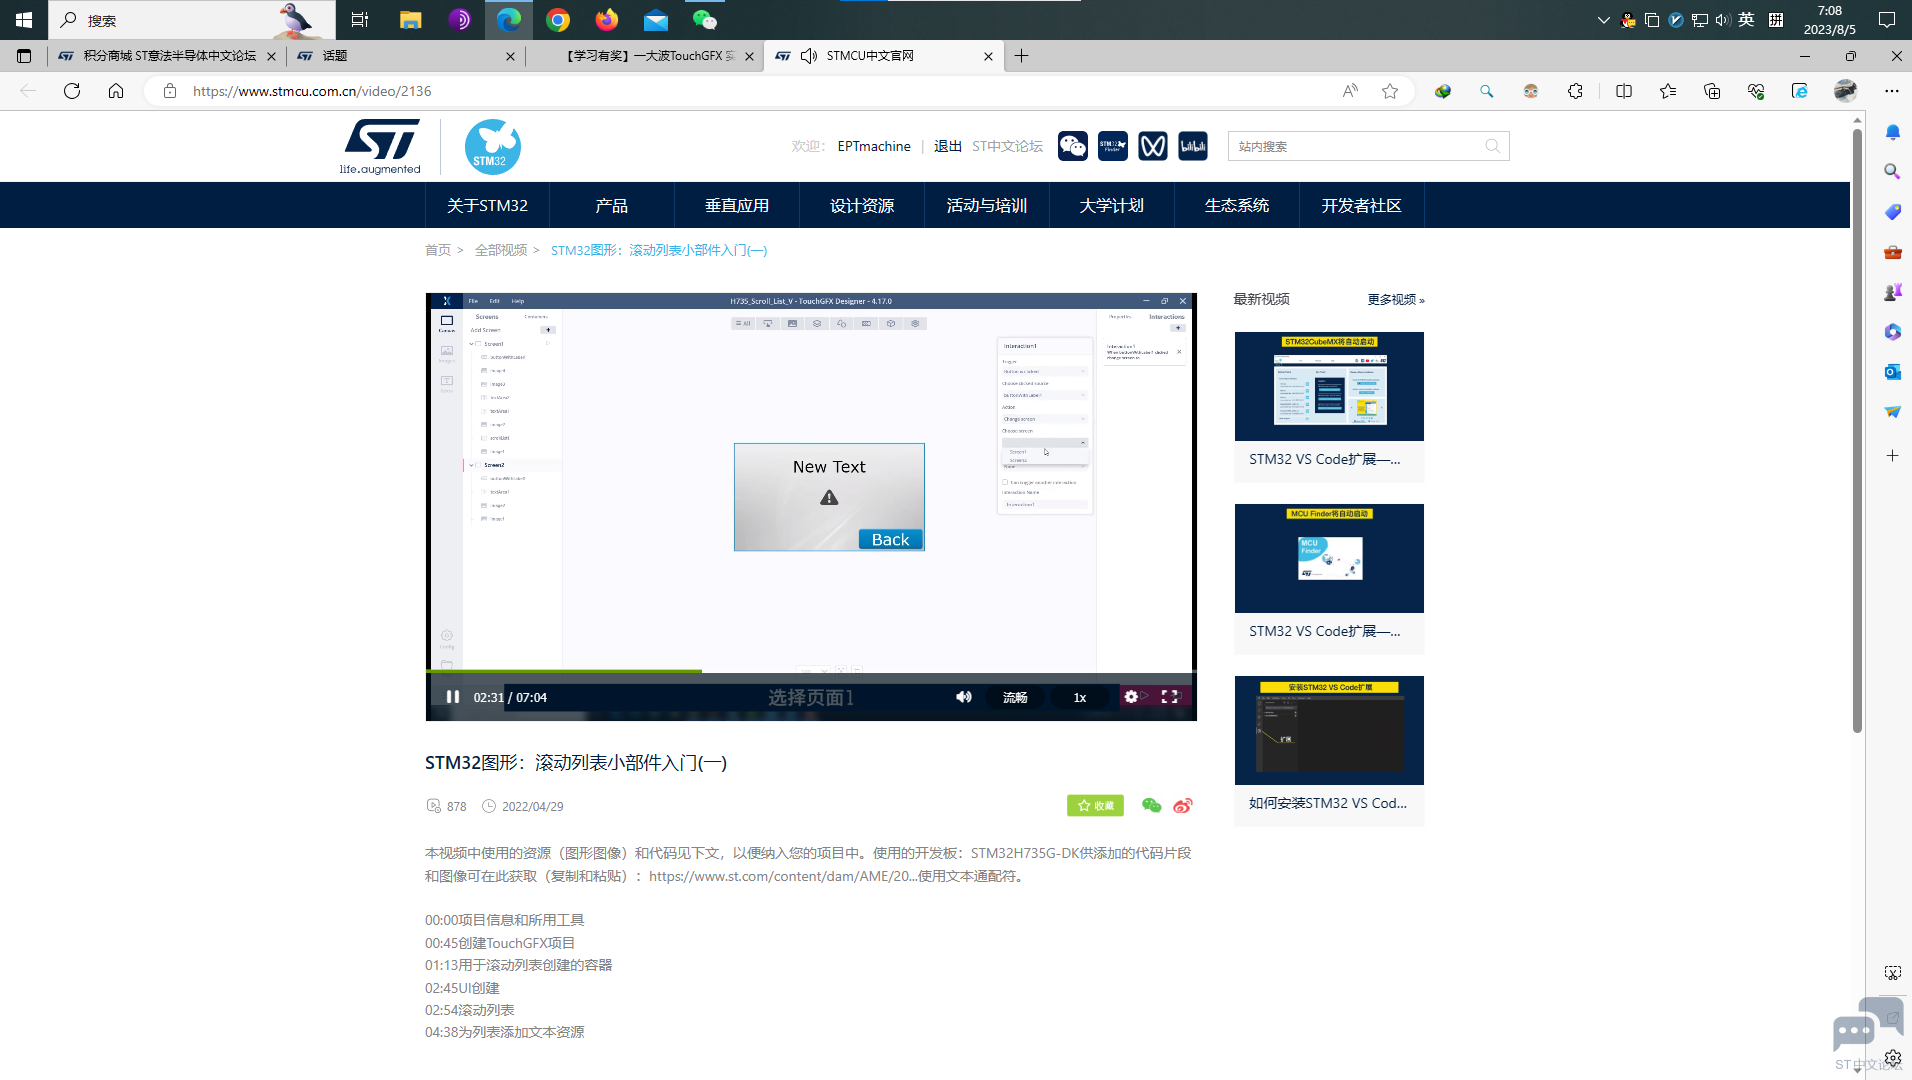The width and height of the screenshot is (1912, 1080).
Task: Open WeChat from the taskbar
Action: pyautogui.click(x=705, y=20)
